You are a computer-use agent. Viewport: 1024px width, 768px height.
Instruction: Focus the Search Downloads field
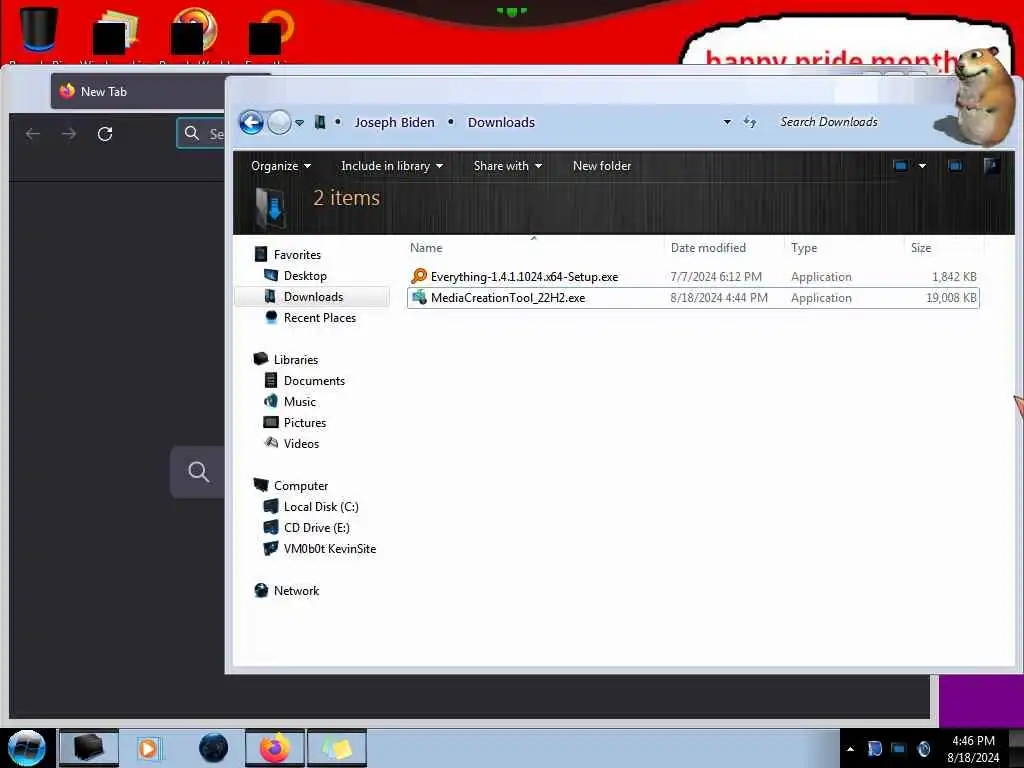829,122
